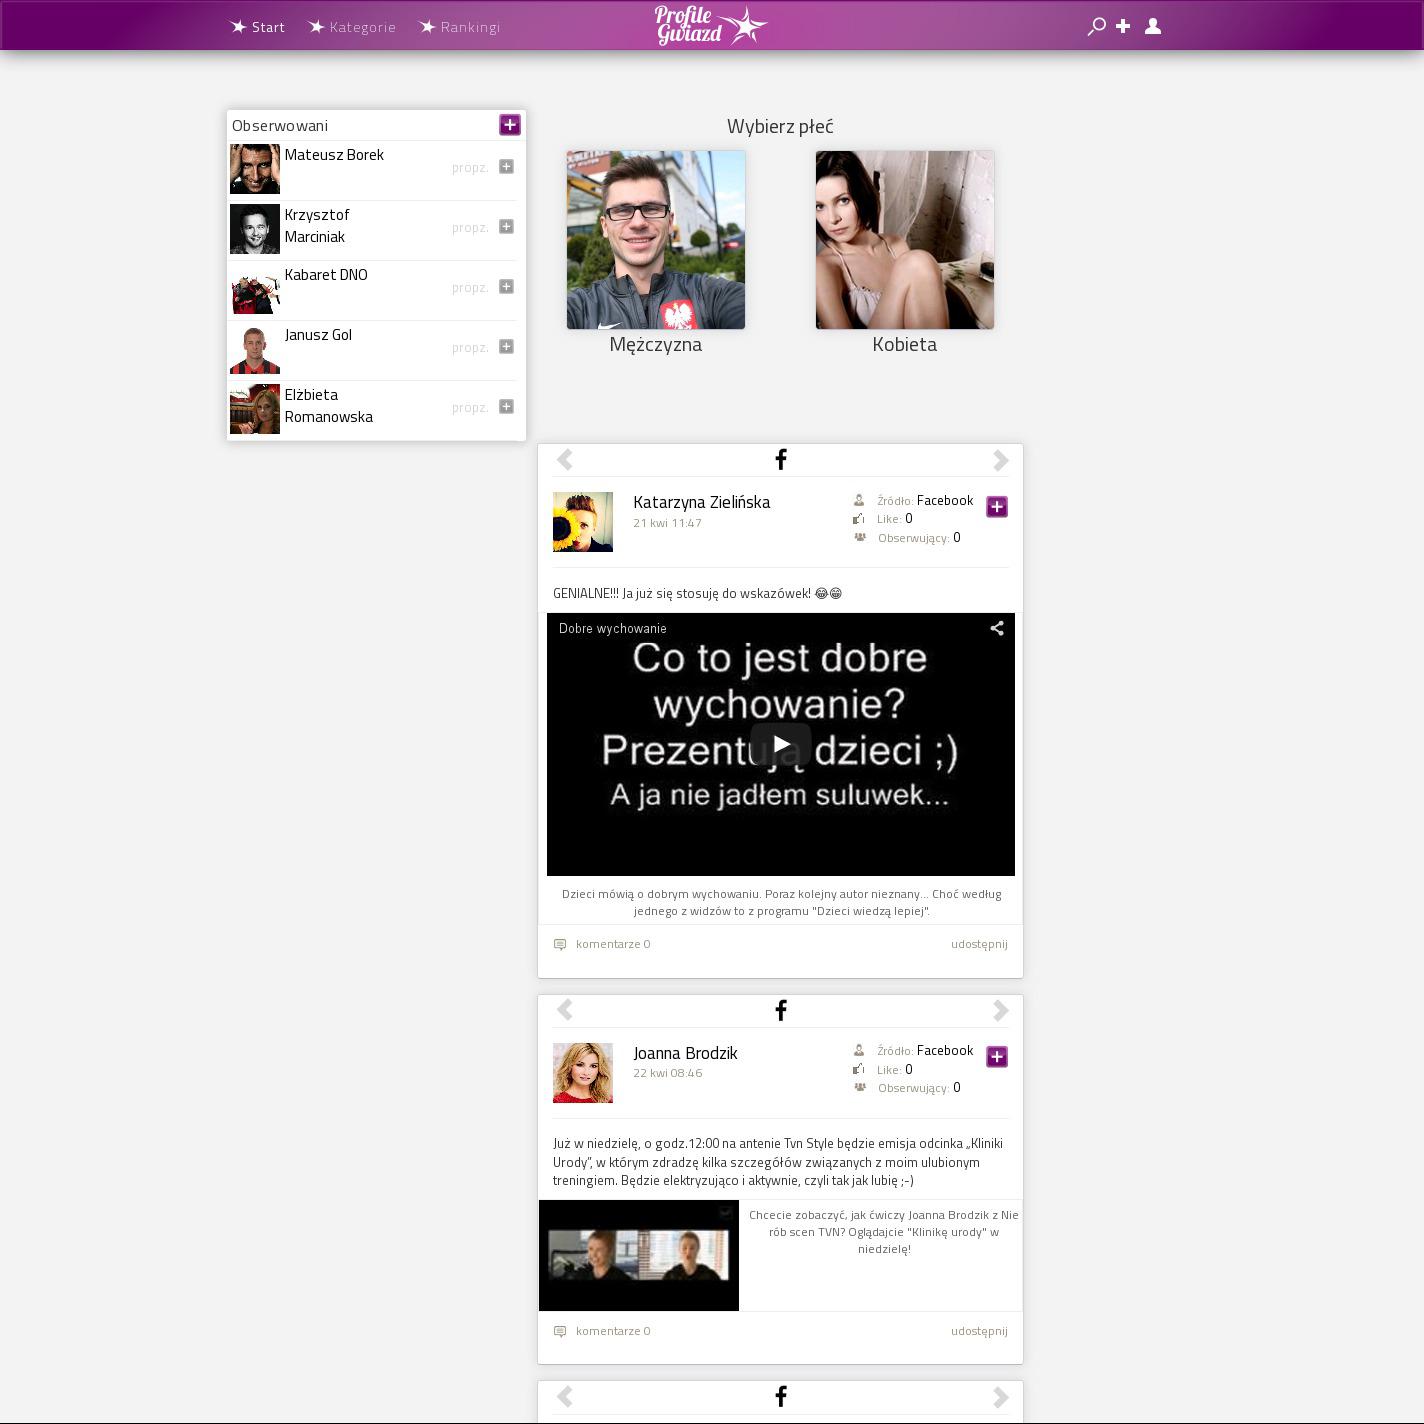
Task: Click Facebook icon above Katarzyna Zielińska post
Action: [x=781, y=460]
